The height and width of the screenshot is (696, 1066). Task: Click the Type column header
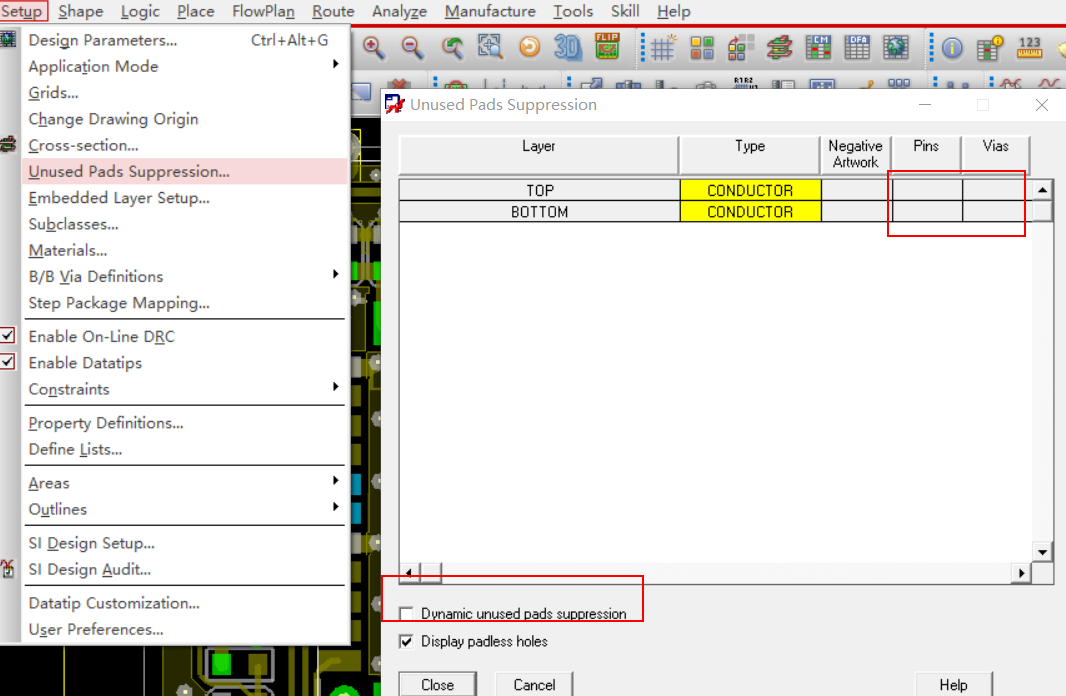pyautogui.click(x=750, y=155)
